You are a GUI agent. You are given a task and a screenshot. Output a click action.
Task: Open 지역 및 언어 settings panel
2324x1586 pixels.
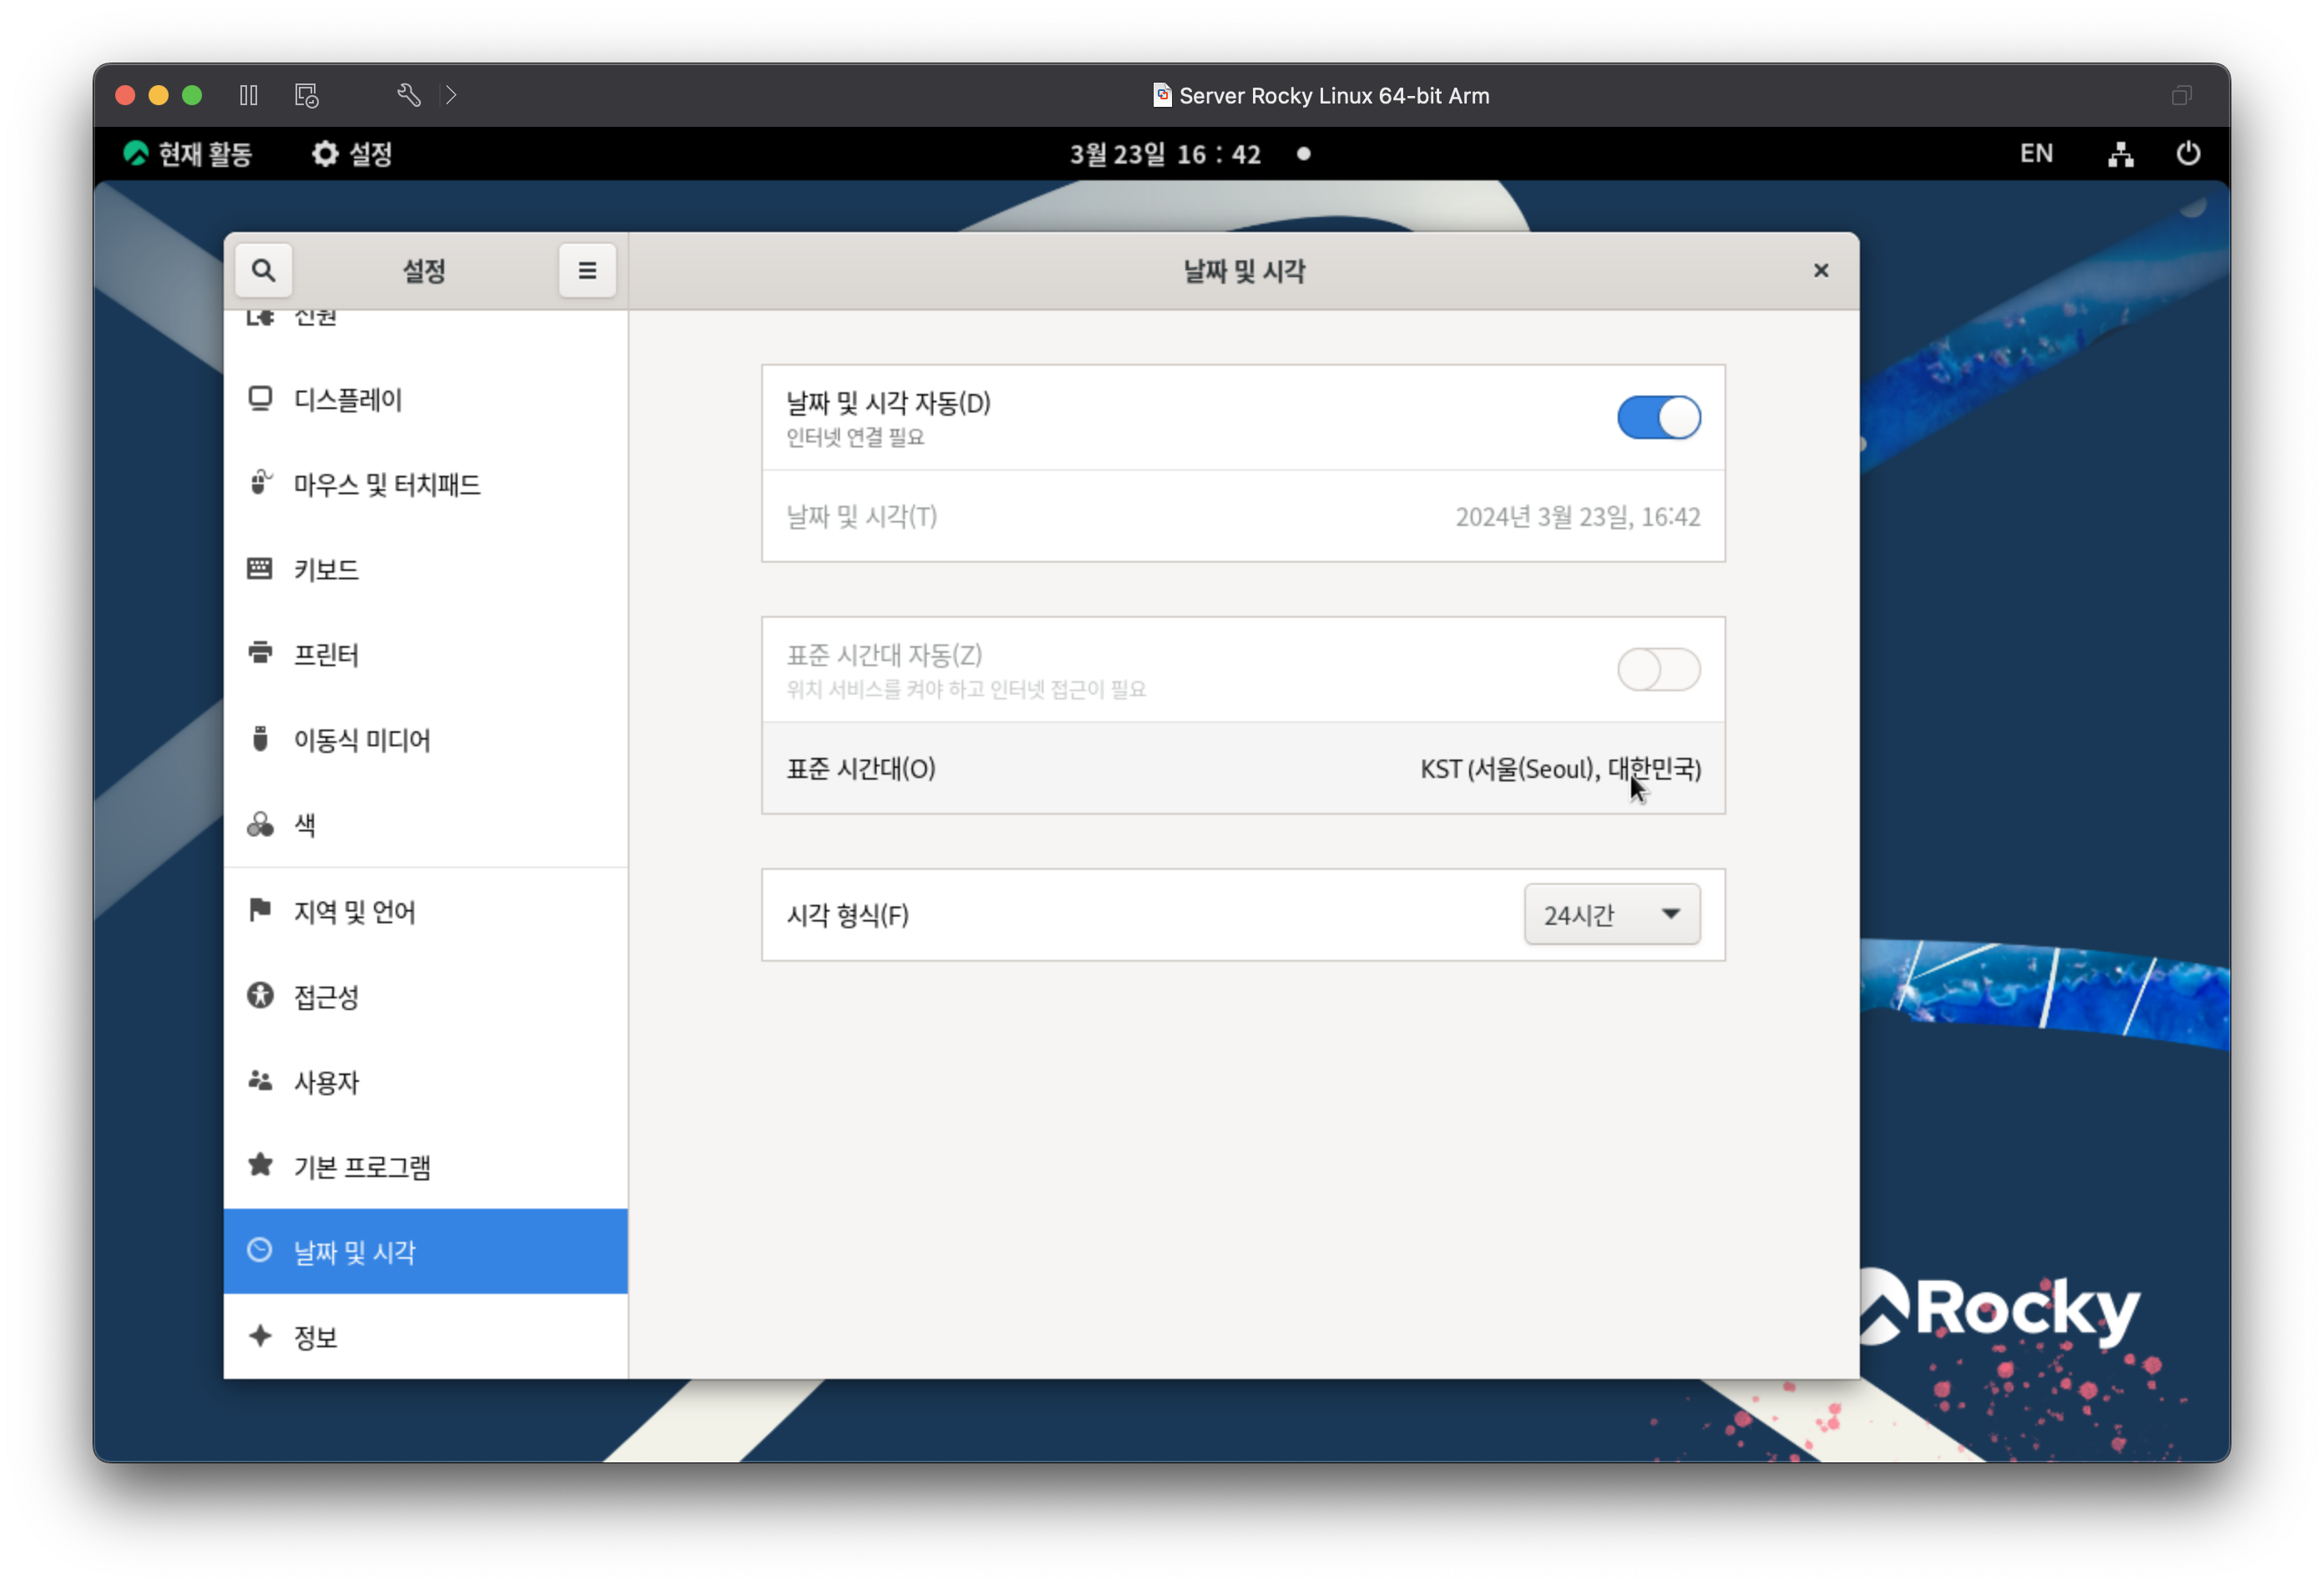[354, 911]
